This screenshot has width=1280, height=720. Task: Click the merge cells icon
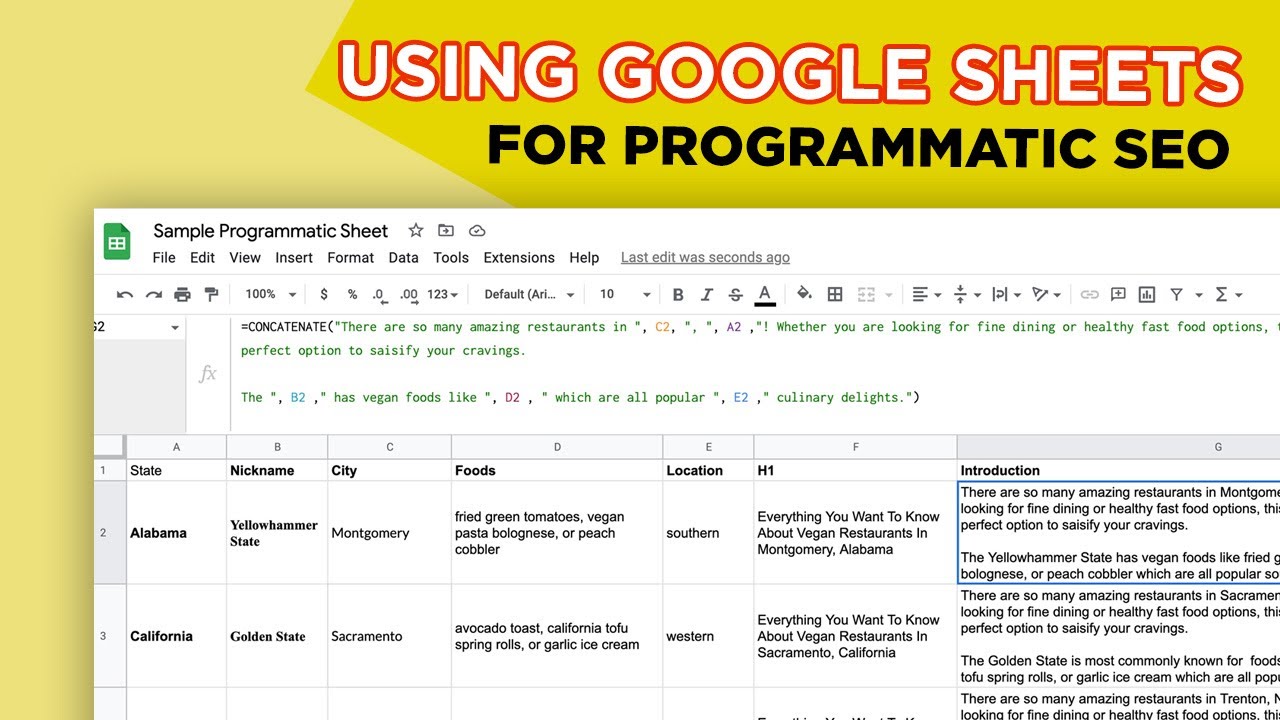(x=866, y=294)
